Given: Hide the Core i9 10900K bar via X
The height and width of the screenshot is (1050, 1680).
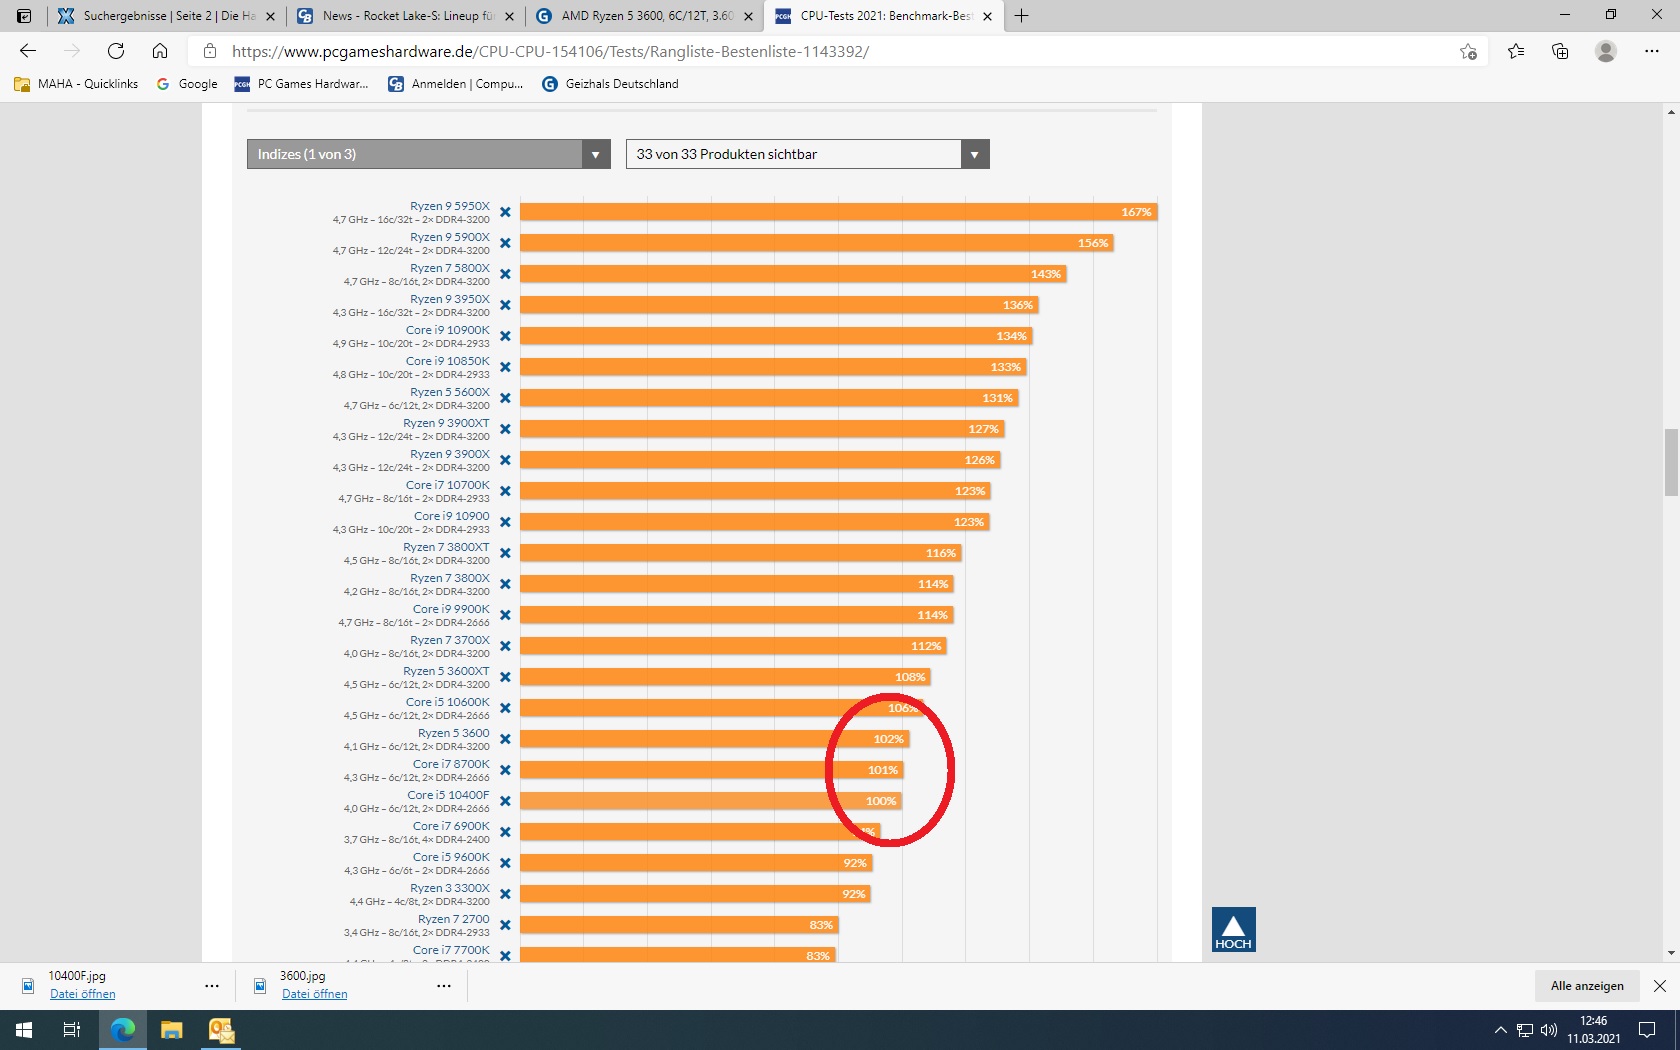Looking at the screenshot, I should tap(505, 336).
